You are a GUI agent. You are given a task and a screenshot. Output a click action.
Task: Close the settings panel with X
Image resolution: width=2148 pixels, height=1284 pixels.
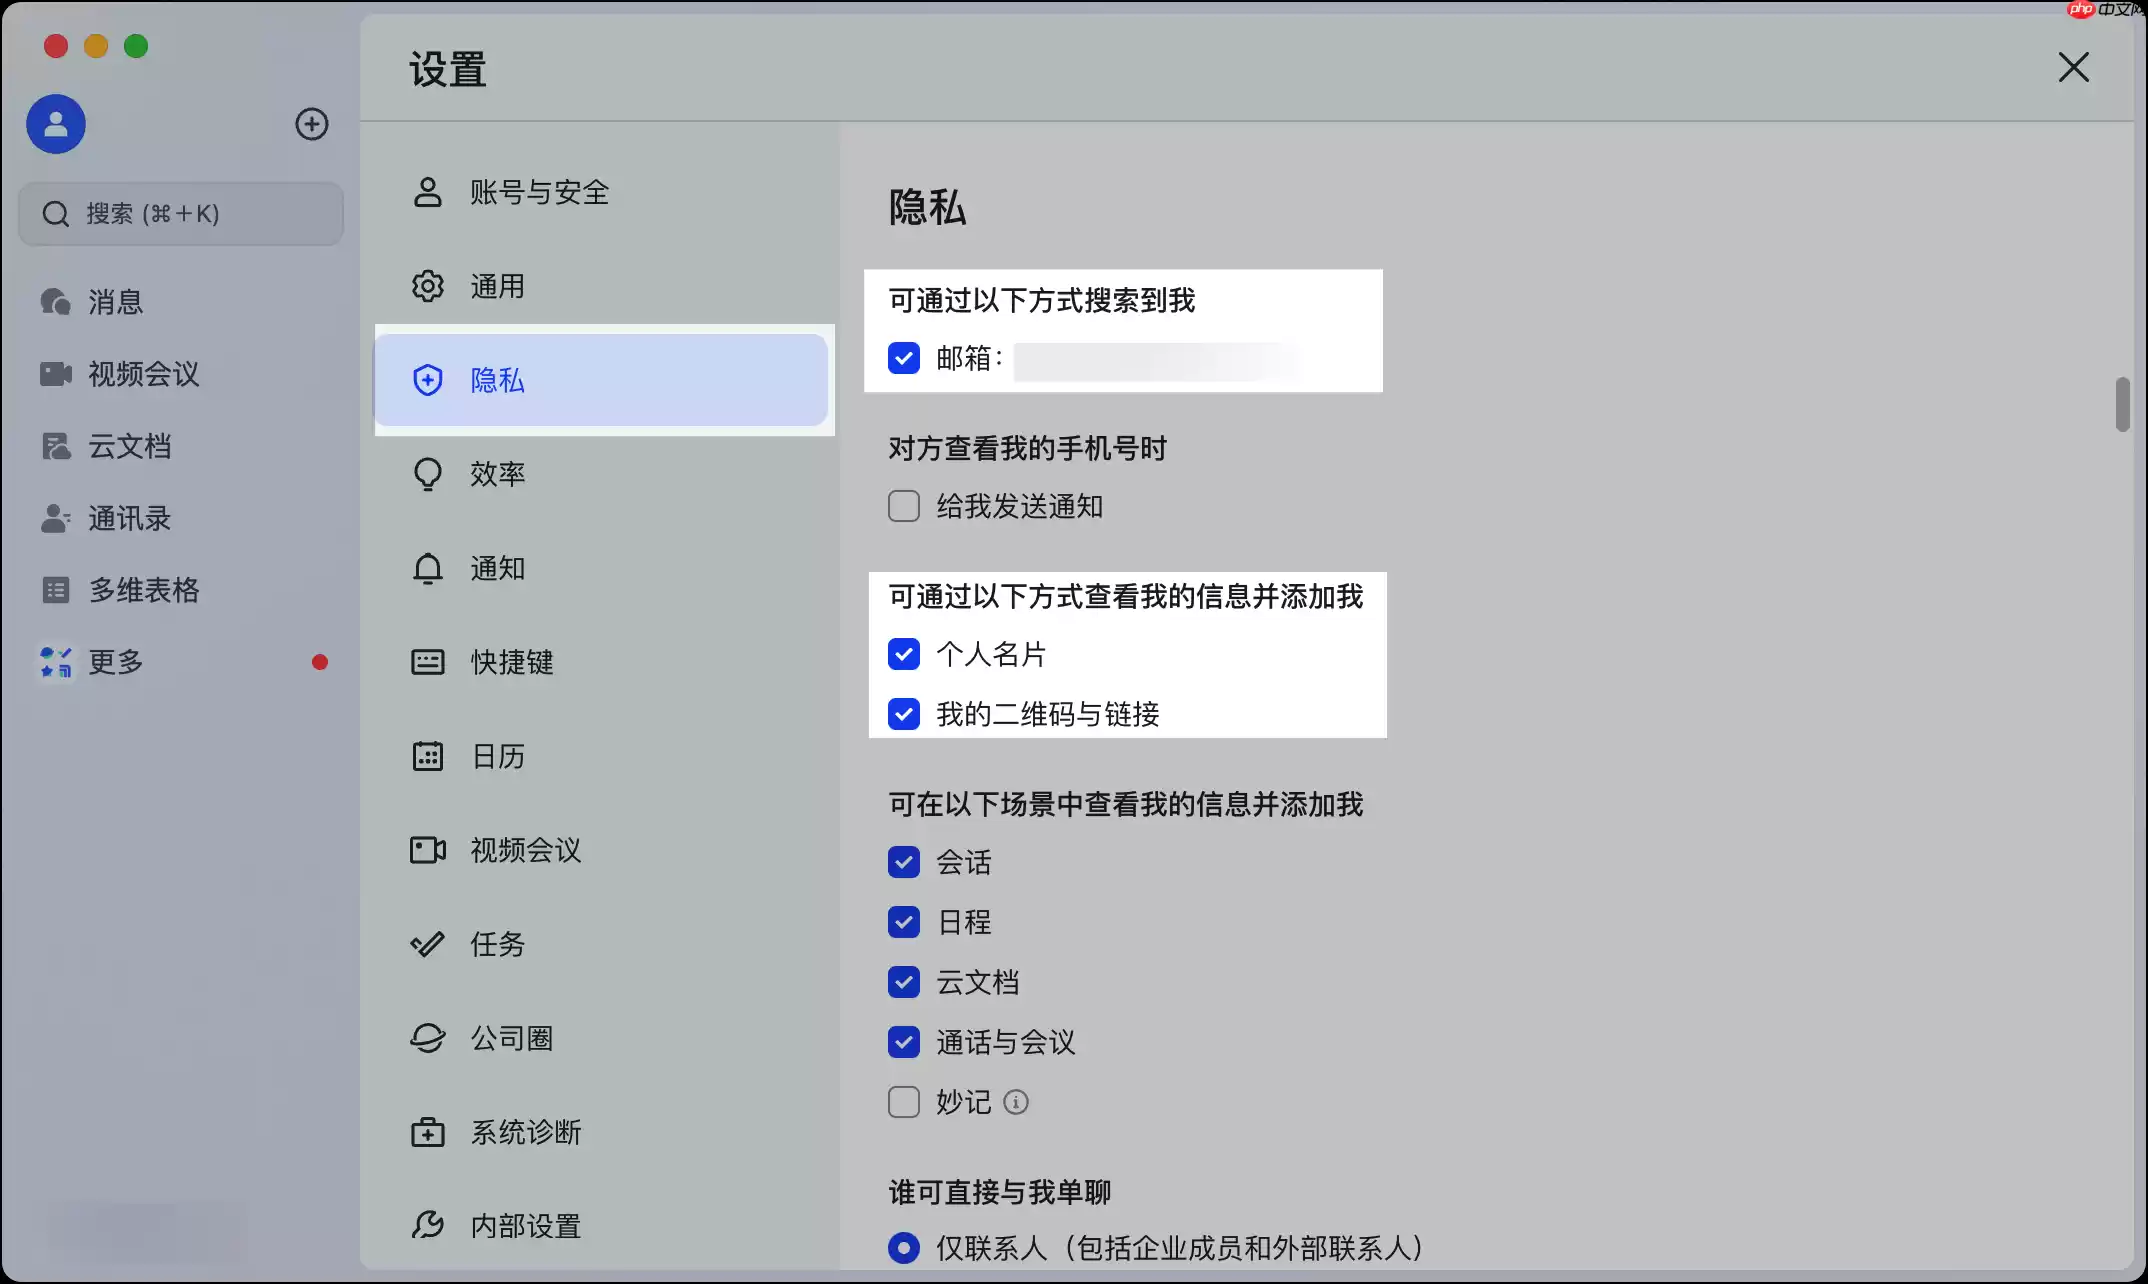click(x=2074, y=68)
